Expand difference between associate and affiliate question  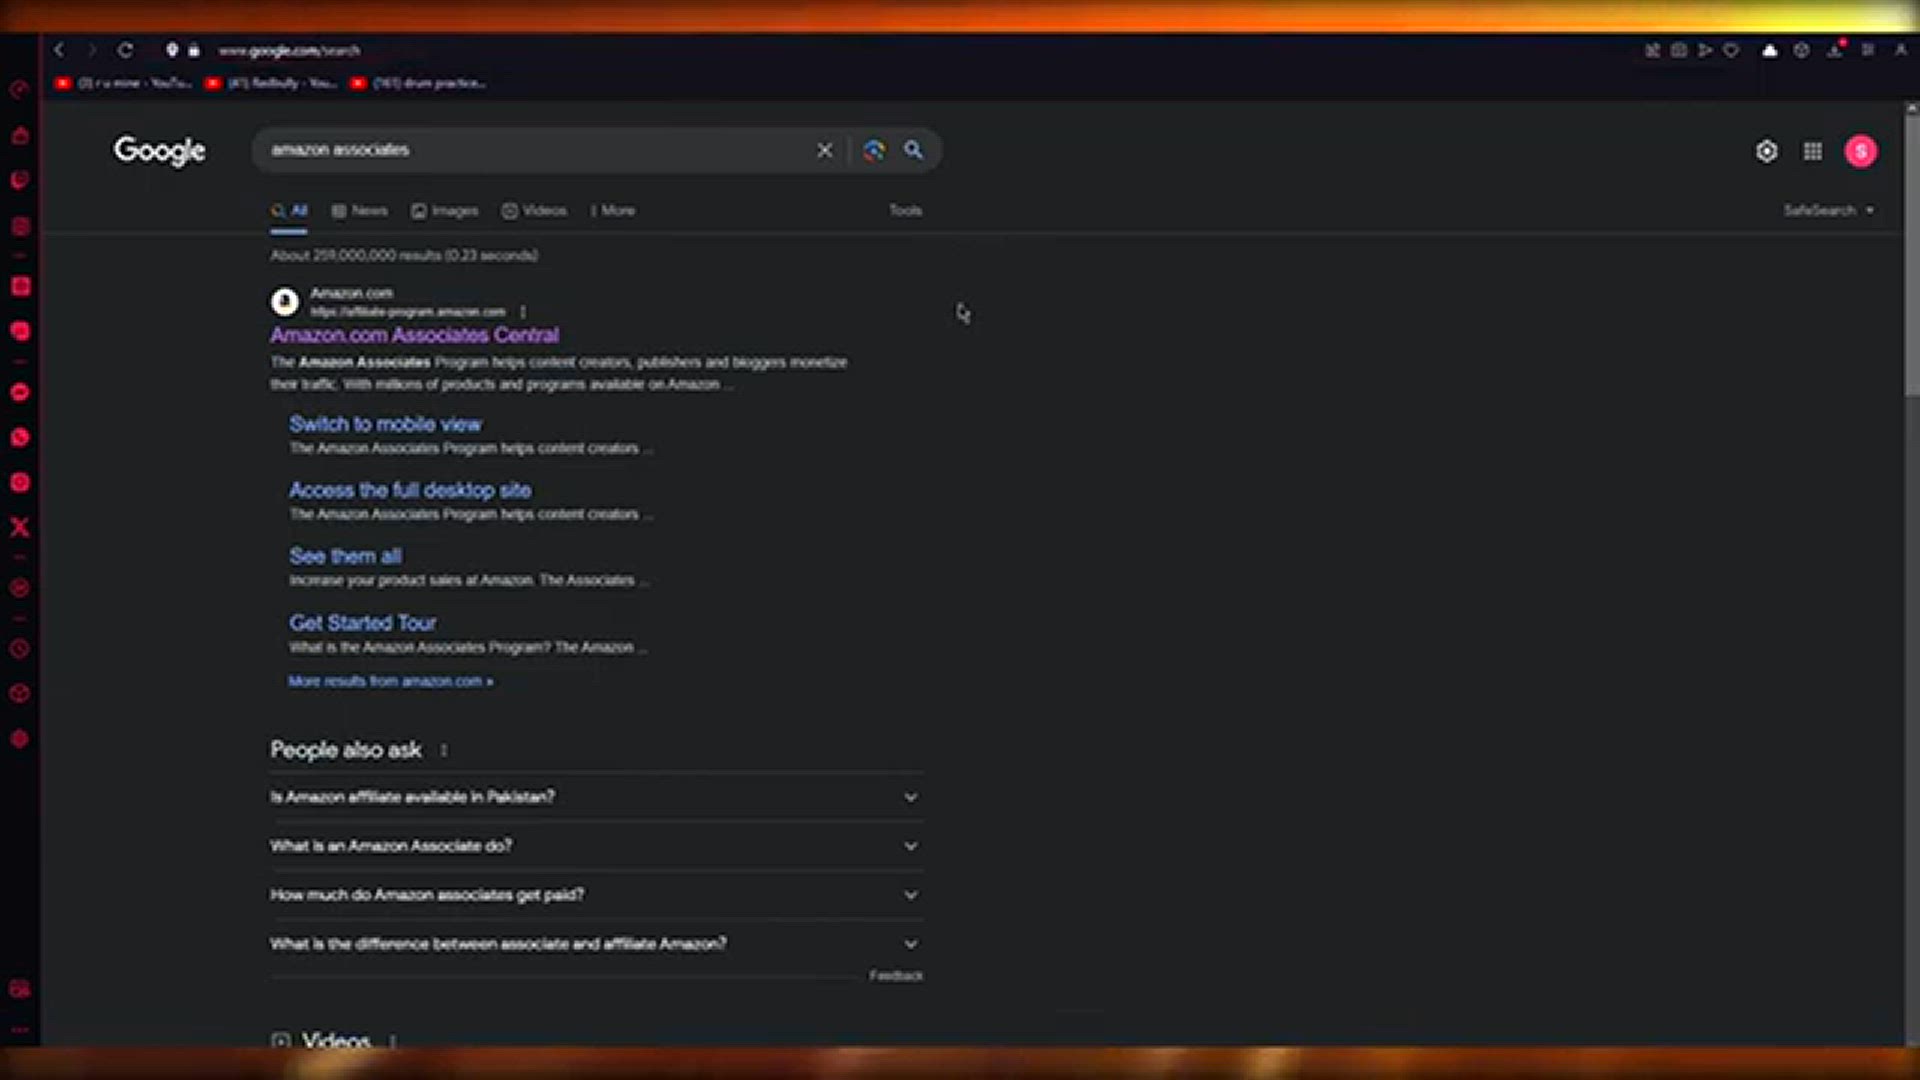coord(596,944)
